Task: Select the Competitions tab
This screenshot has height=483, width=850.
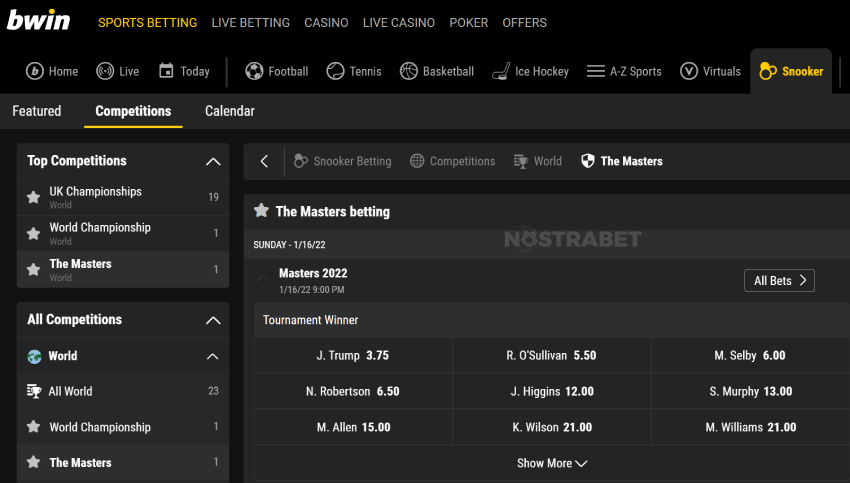Action: coord(133,111)
